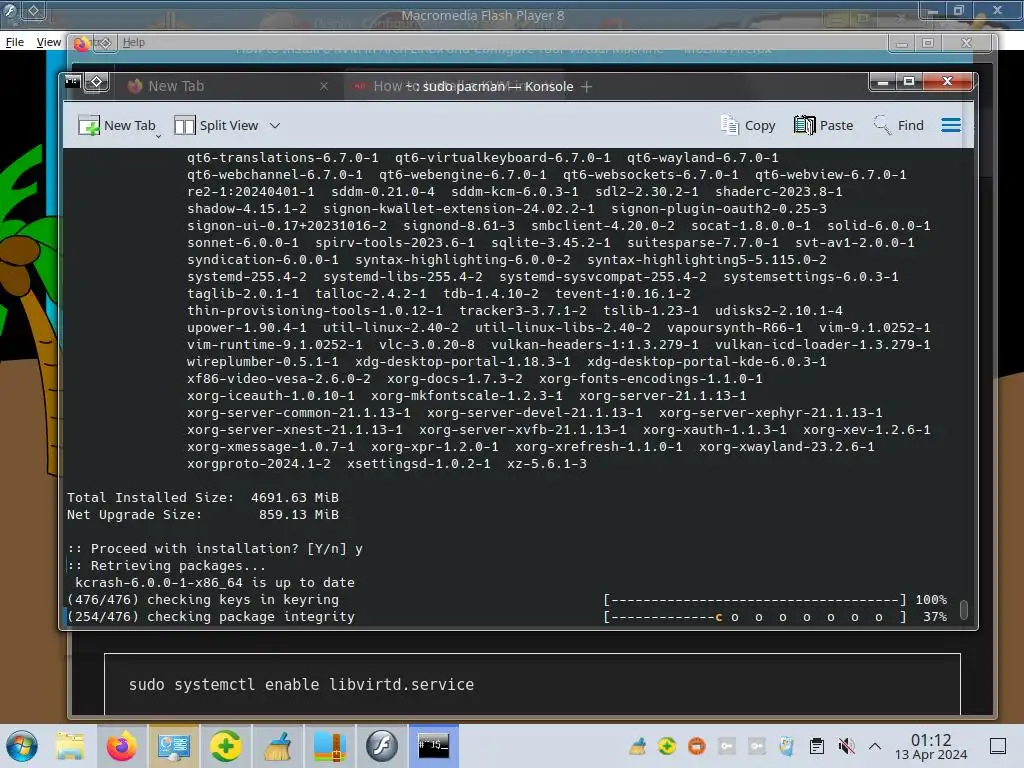Copy selected terminal text
The width and height of the screenshot is (1024, 768).
[748, 125]
